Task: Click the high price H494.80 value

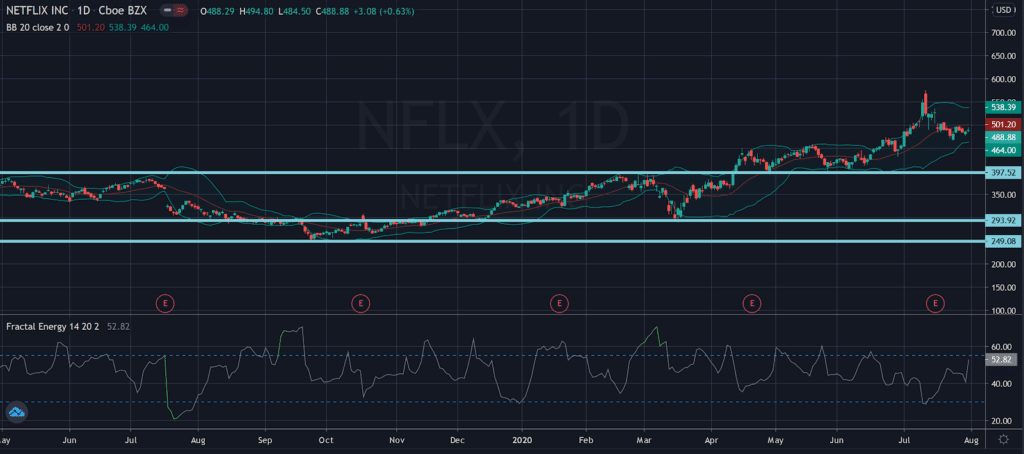Action: (x=258, y=12)
